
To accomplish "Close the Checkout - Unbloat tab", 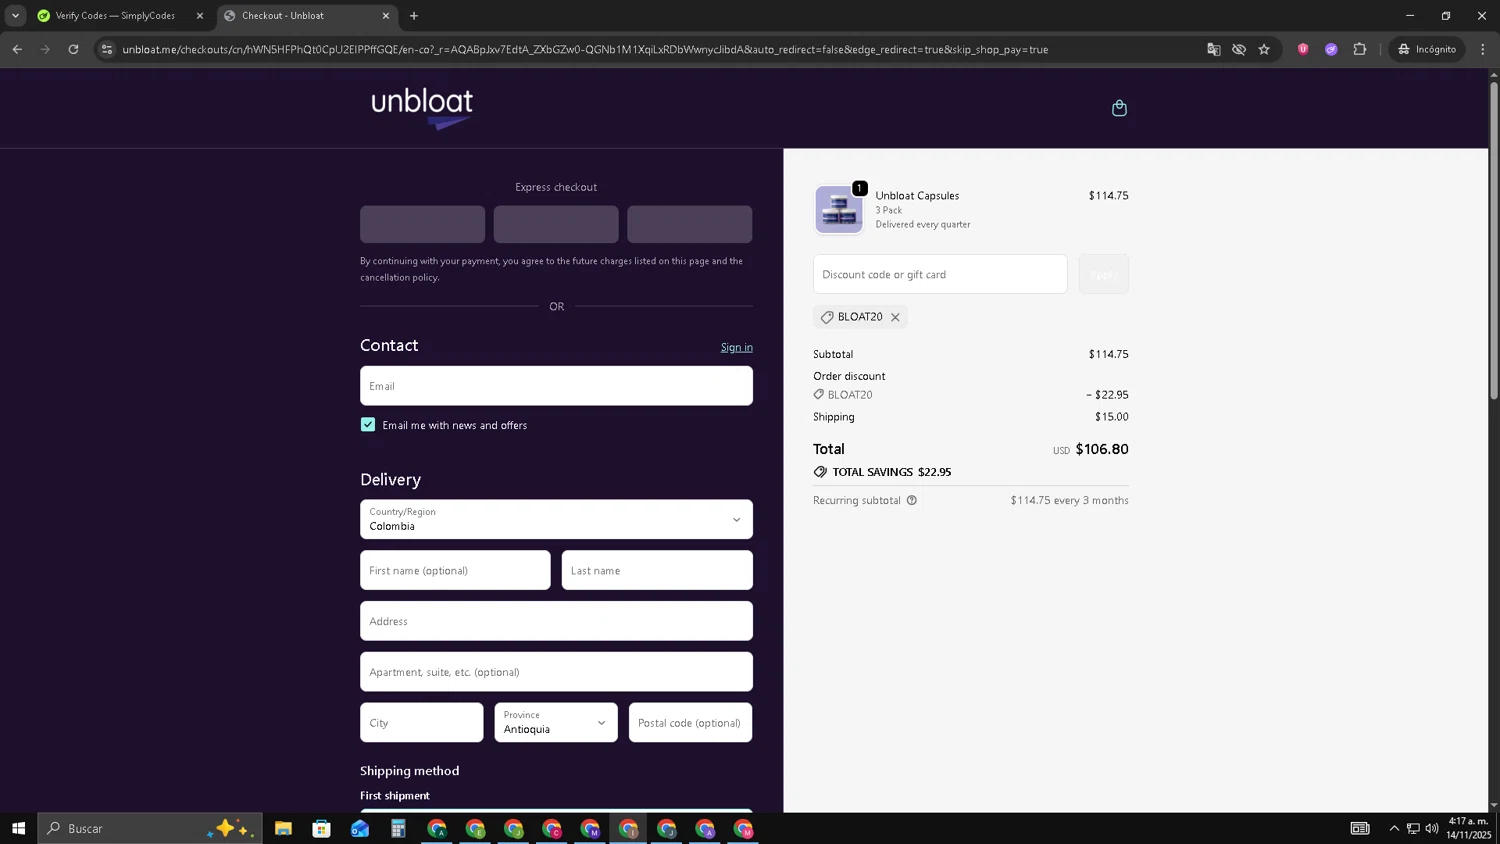I will [x=386, y=16].
